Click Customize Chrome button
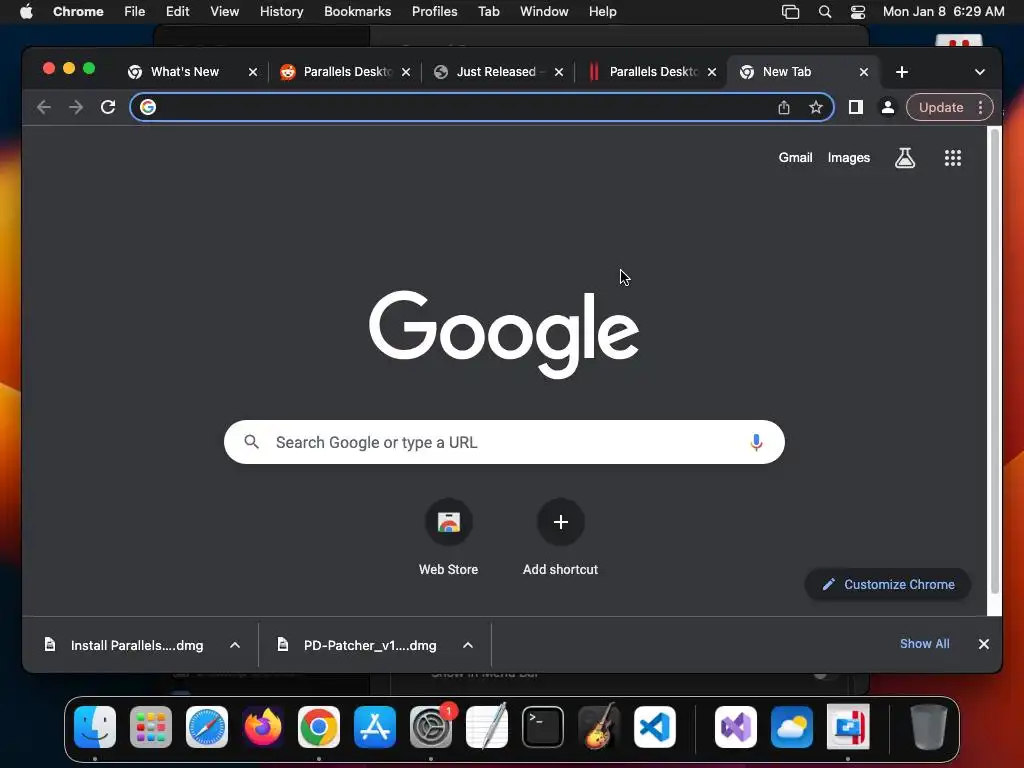Screen dimensions: 1024x768 tap(888, 584)
